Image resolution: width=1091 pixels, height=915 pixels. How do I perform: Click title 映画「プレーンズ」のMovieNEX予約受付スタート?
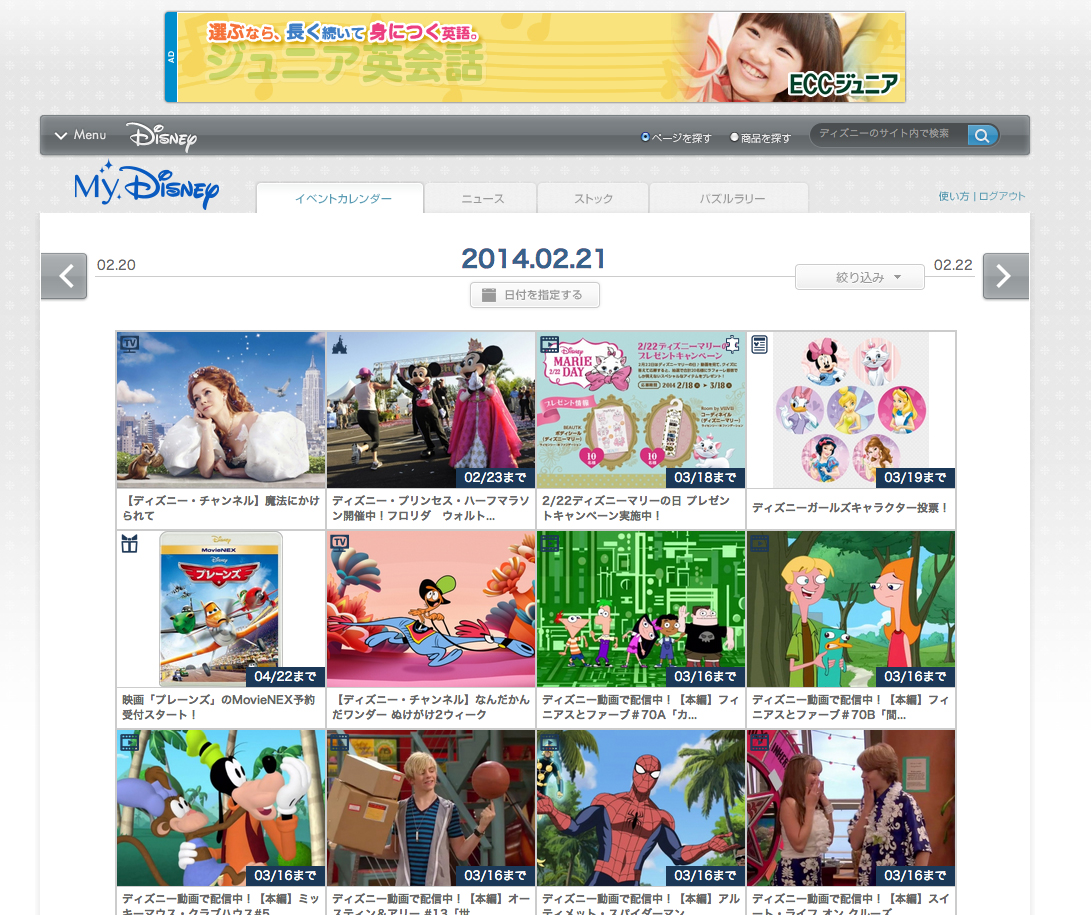[x=218, y=707]
